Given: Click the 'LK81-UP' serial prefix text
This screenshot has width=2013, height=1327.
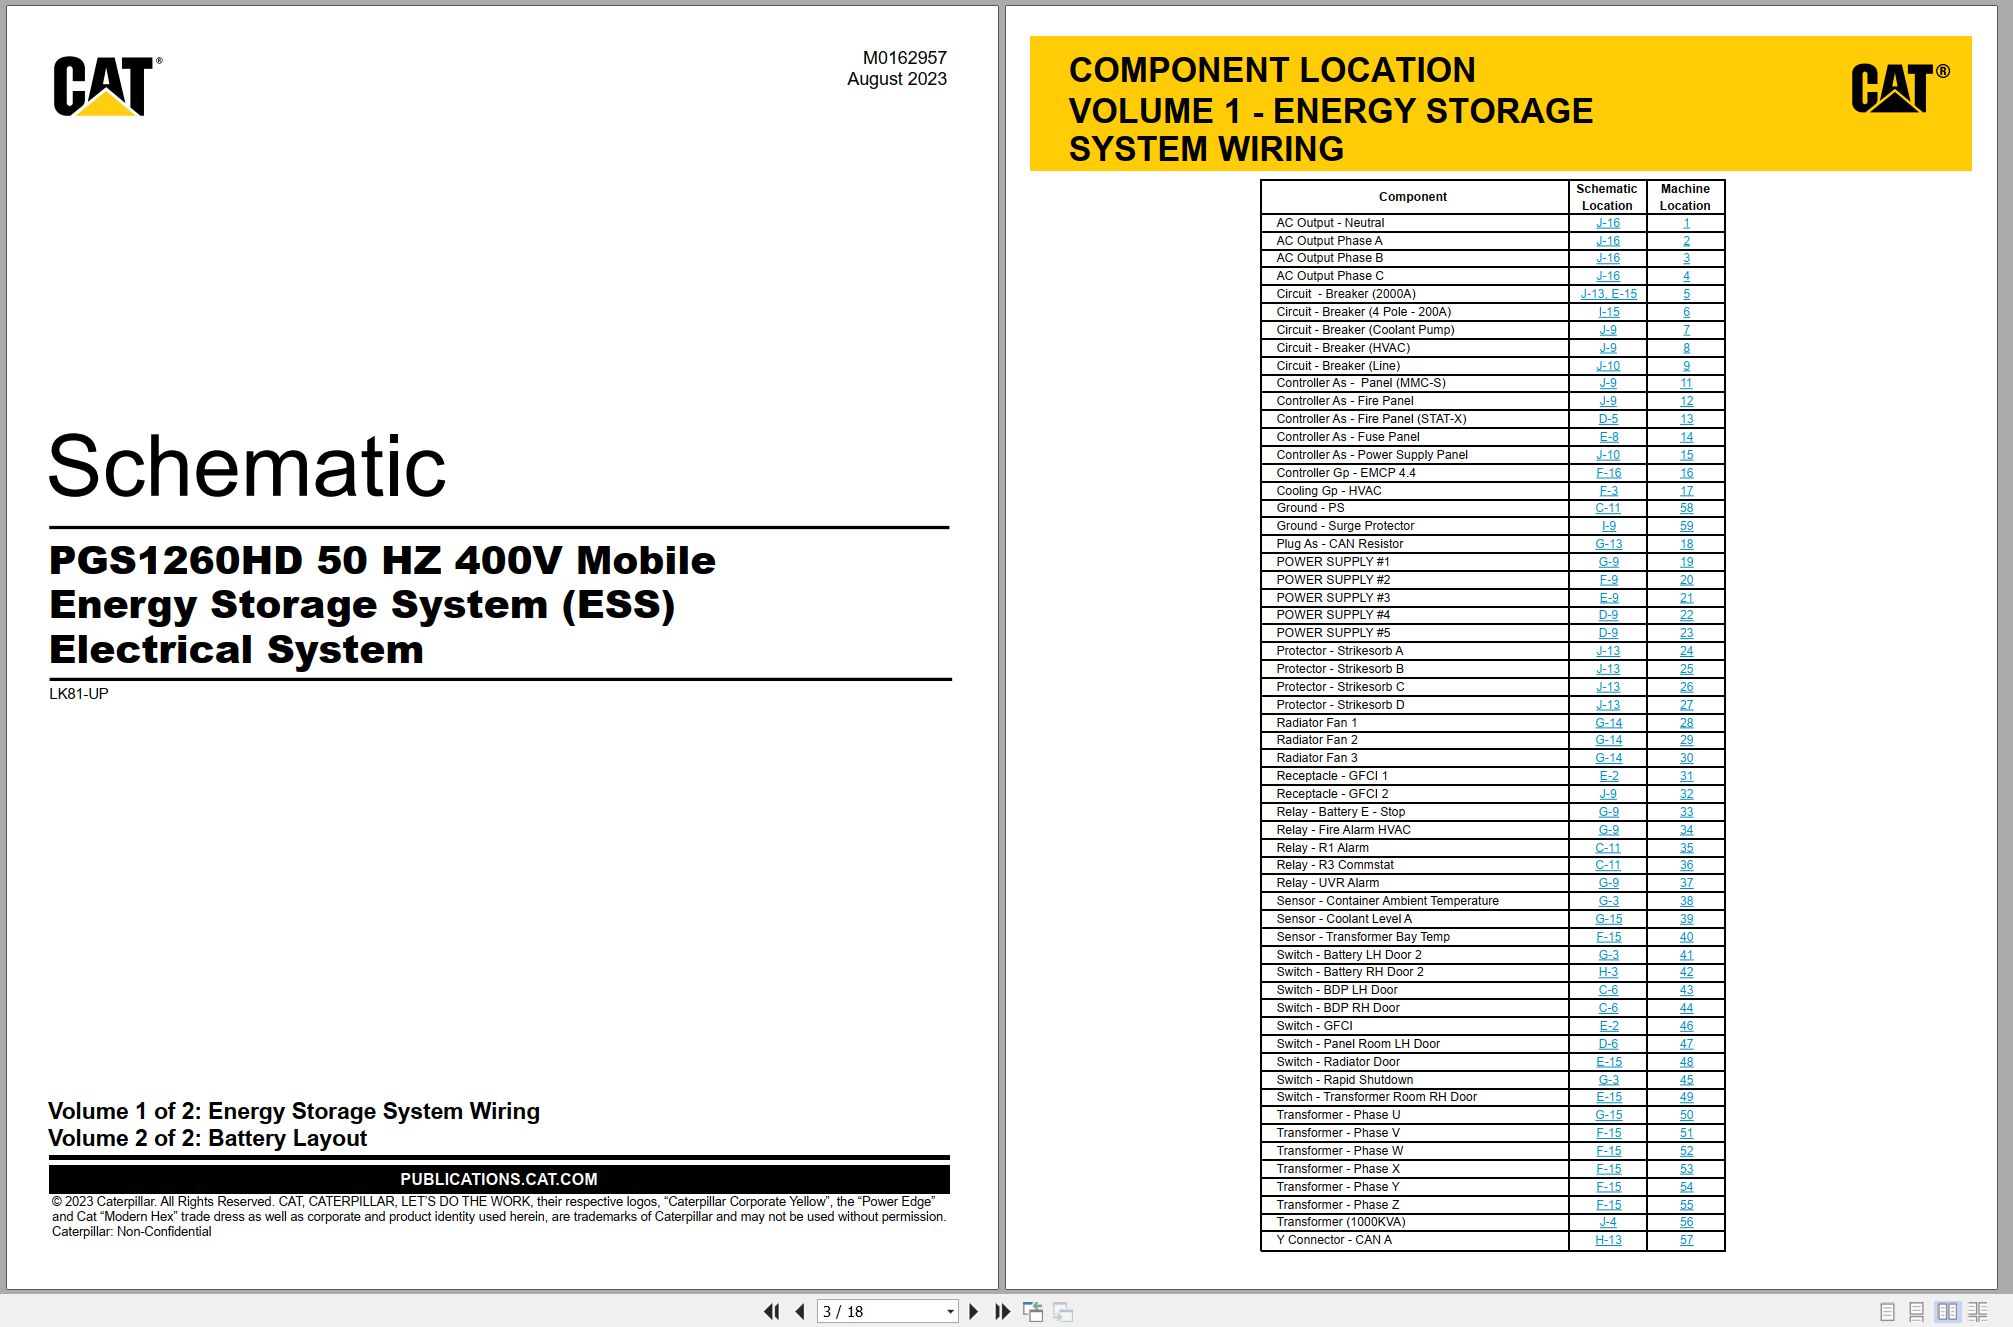Looking at the screenshot, I should (79, 694).
